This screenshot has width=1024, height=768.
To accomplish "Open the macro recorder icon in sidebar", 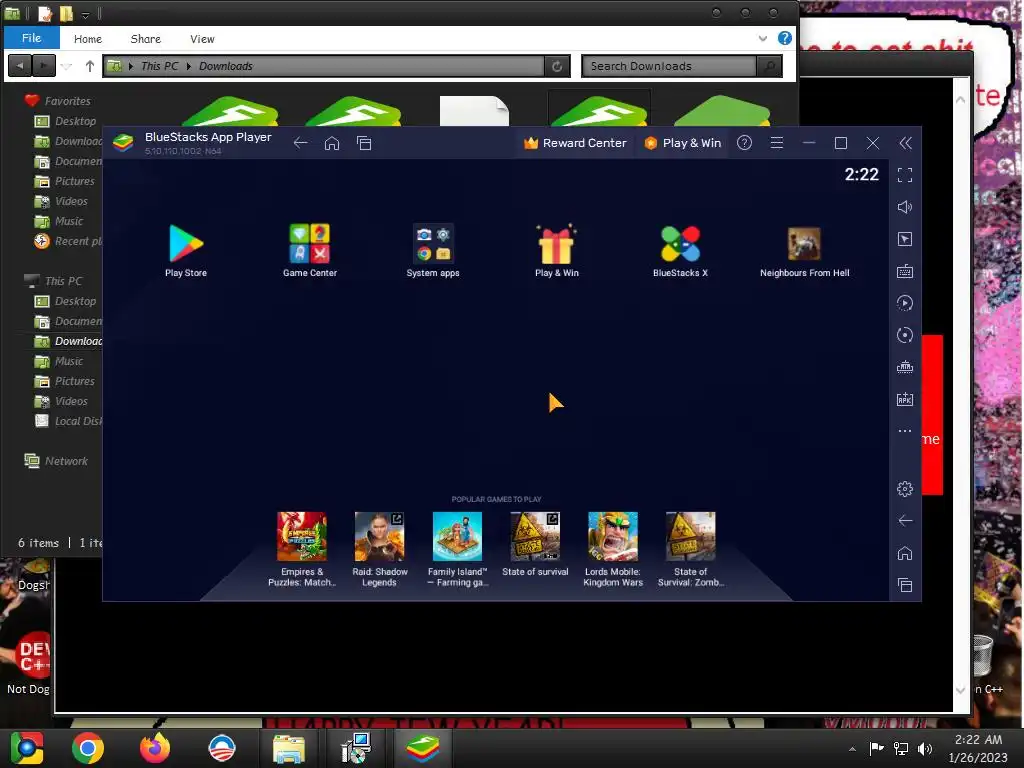I will click(x=904, y=367).
